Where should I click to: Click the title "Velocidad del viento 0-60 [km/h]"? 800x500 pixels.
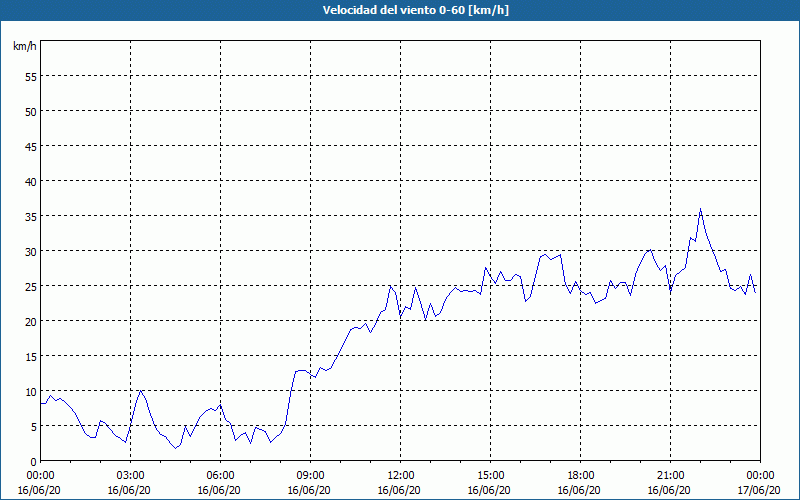tap(415, 10)
